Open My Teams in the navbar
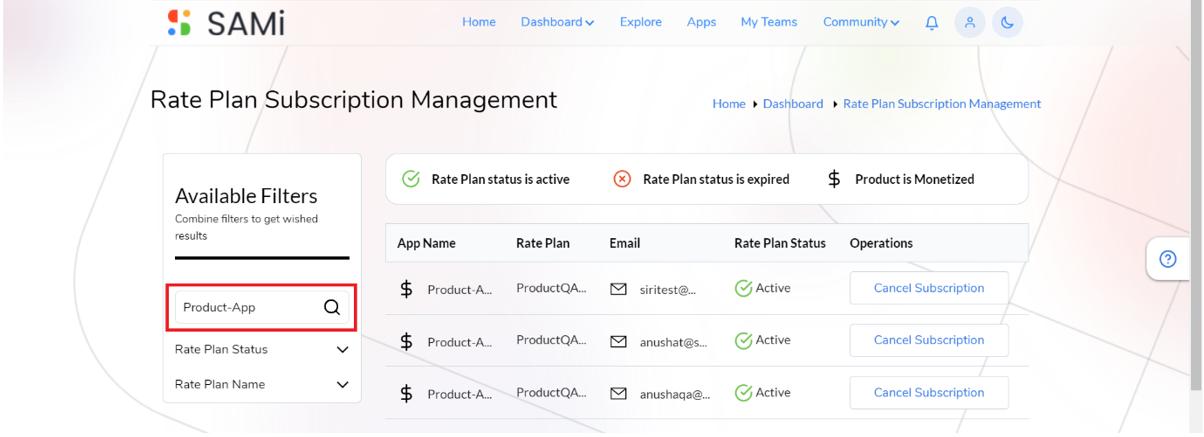This screenshot has height=437, width=1204. pyautogui.click(x=769, y=22)
